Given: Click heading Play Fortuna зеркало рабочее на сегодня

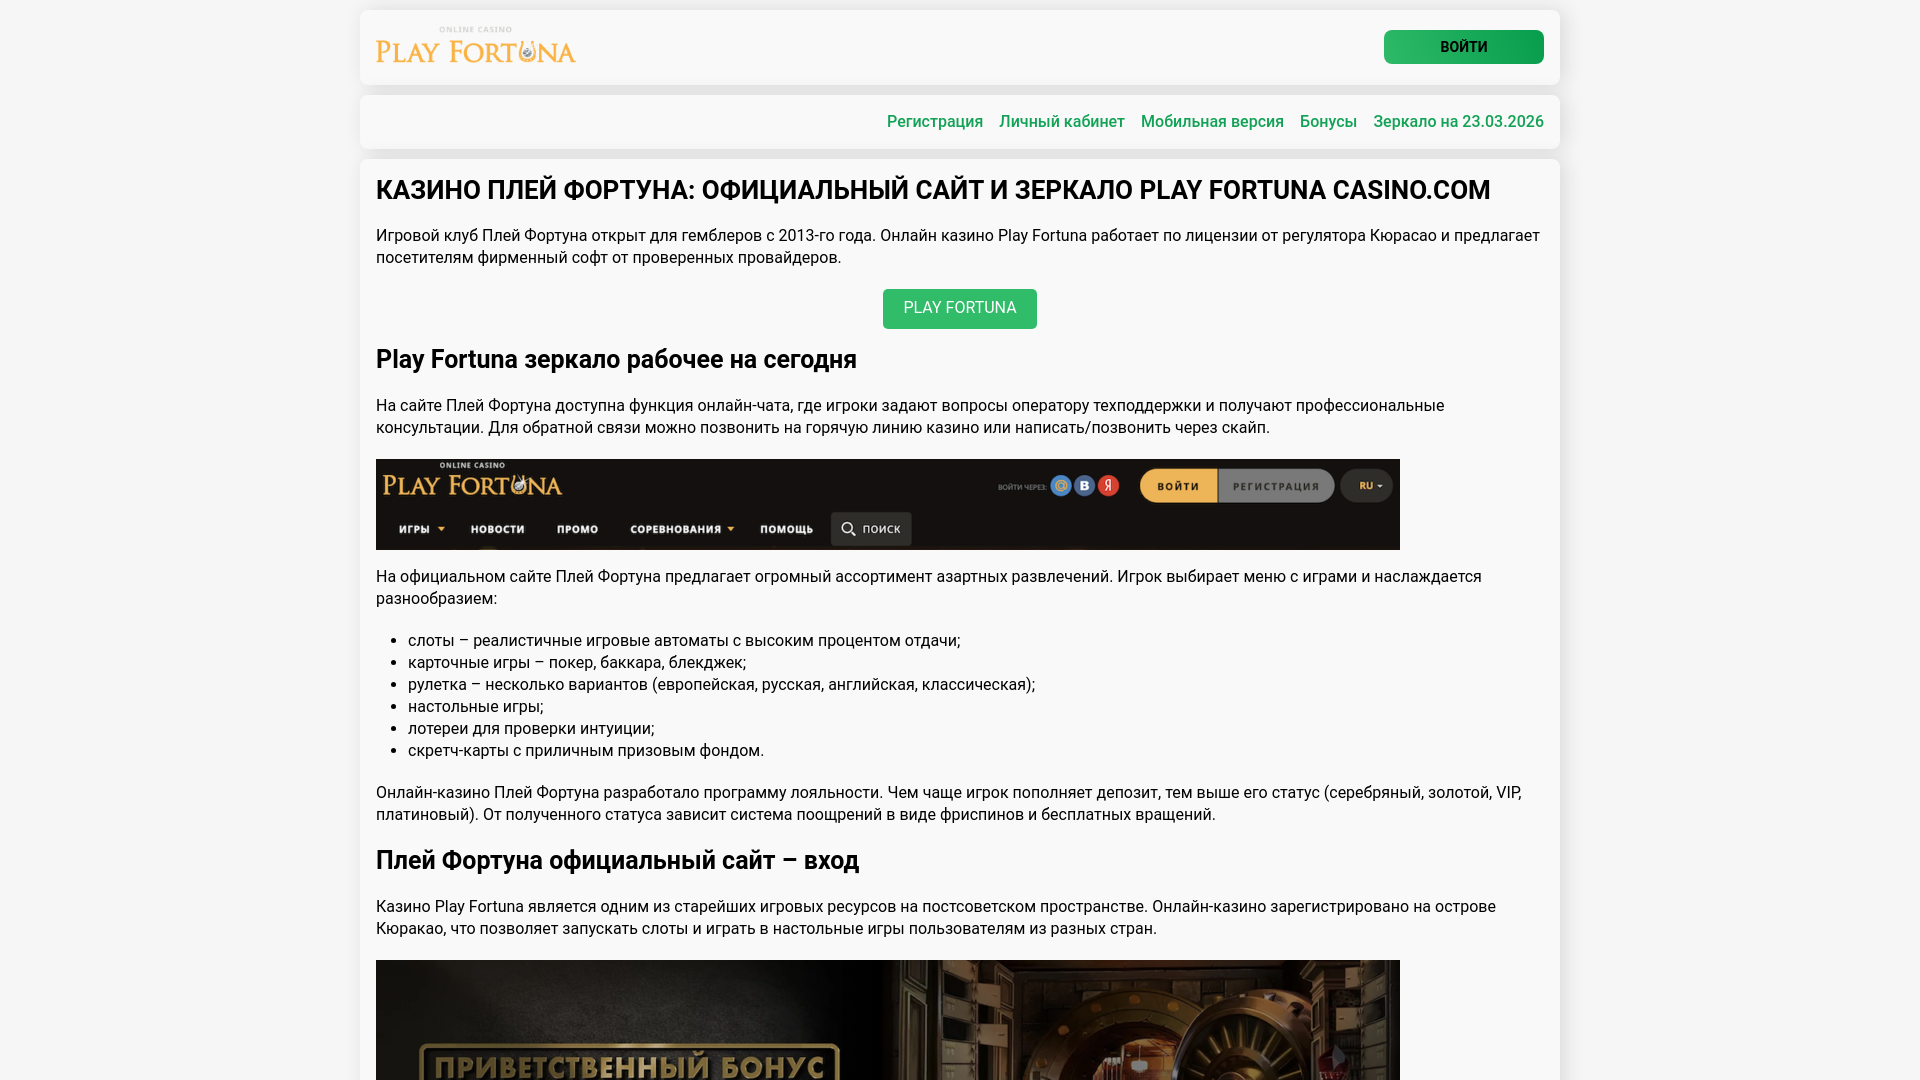Looking at the screenshot, I should pos(616,359).
